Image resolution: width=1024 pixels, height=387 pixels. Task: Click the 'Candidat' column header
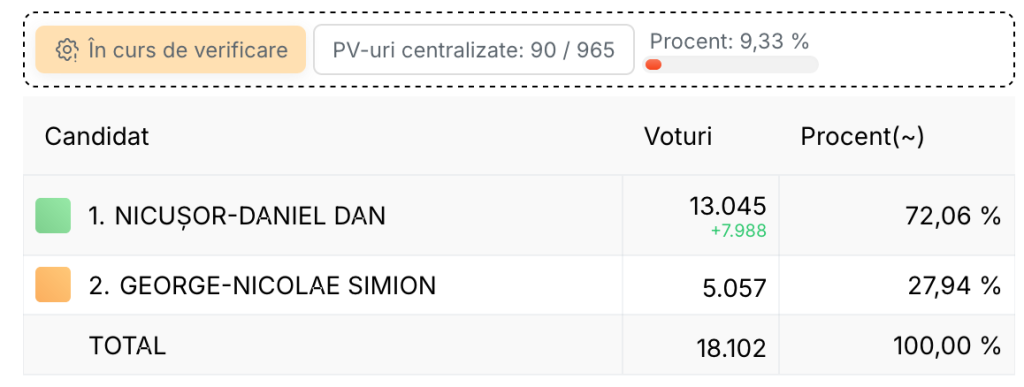point(97,136)
